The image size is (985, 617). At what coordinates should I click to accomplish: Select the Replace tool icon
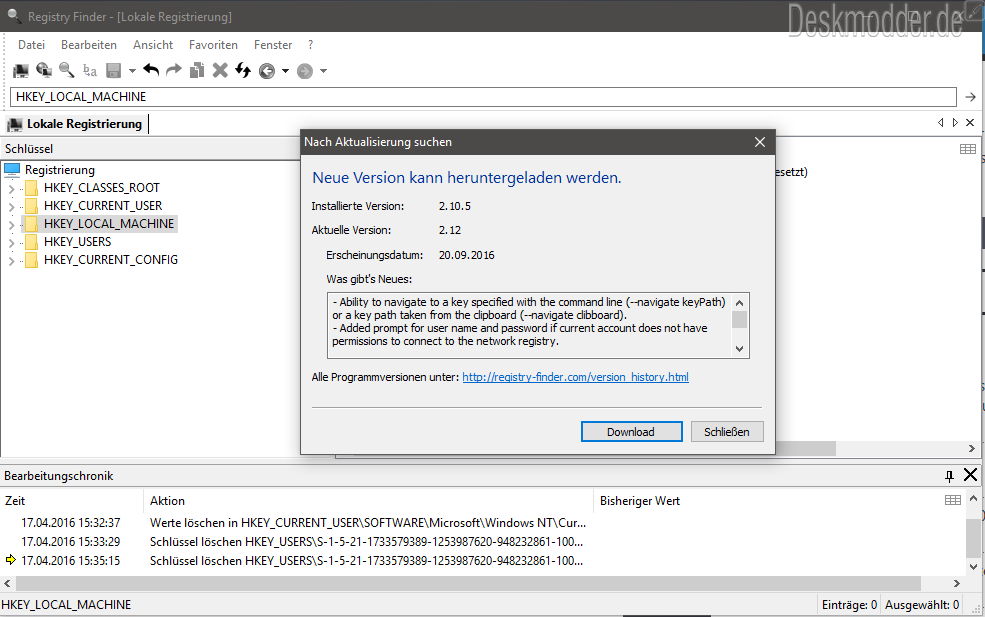click(x=90, y=70)
